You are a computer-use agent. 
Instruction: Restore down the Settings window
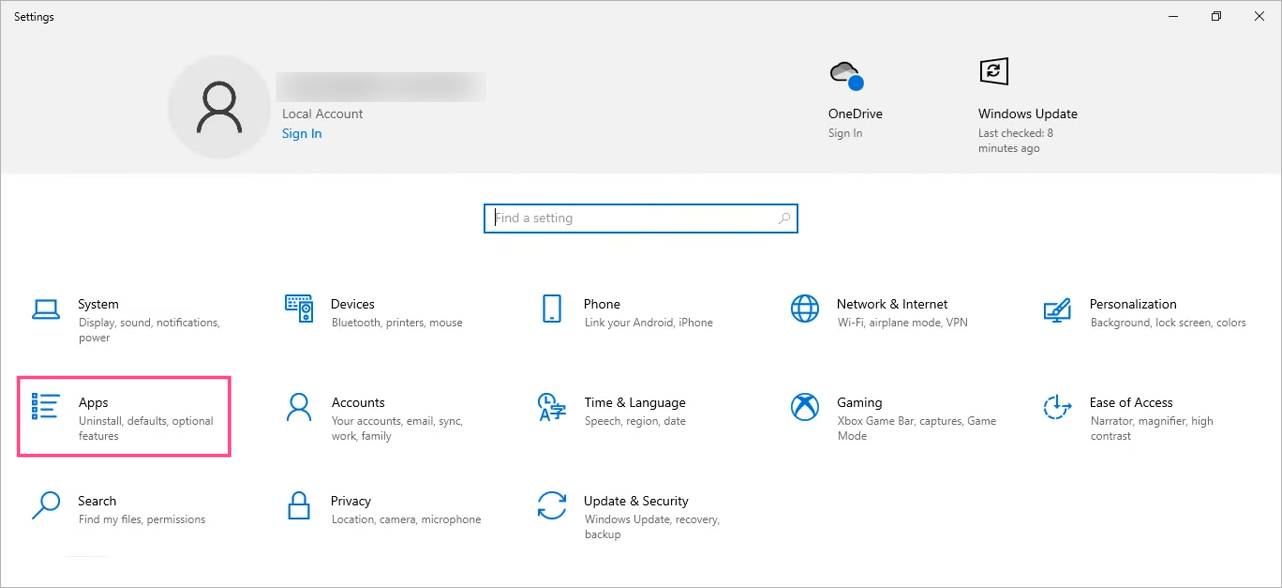coord(1216,16)
